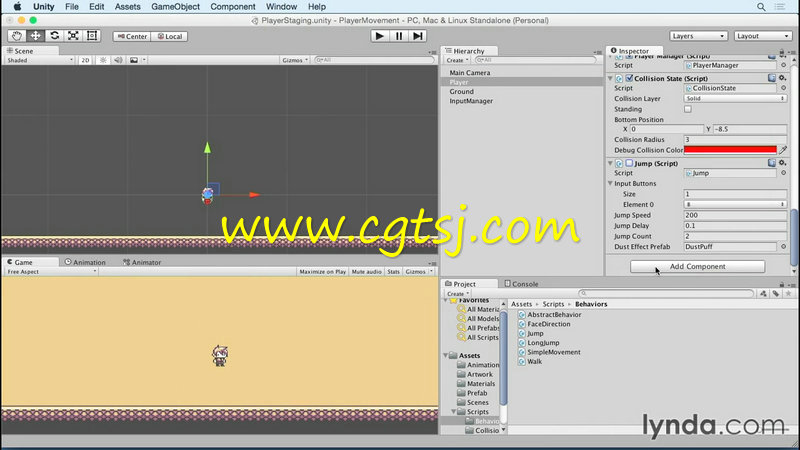Open Shaded draw mode dropdown
This screenshot has width=800, height=450.
[x=40, y=60]
